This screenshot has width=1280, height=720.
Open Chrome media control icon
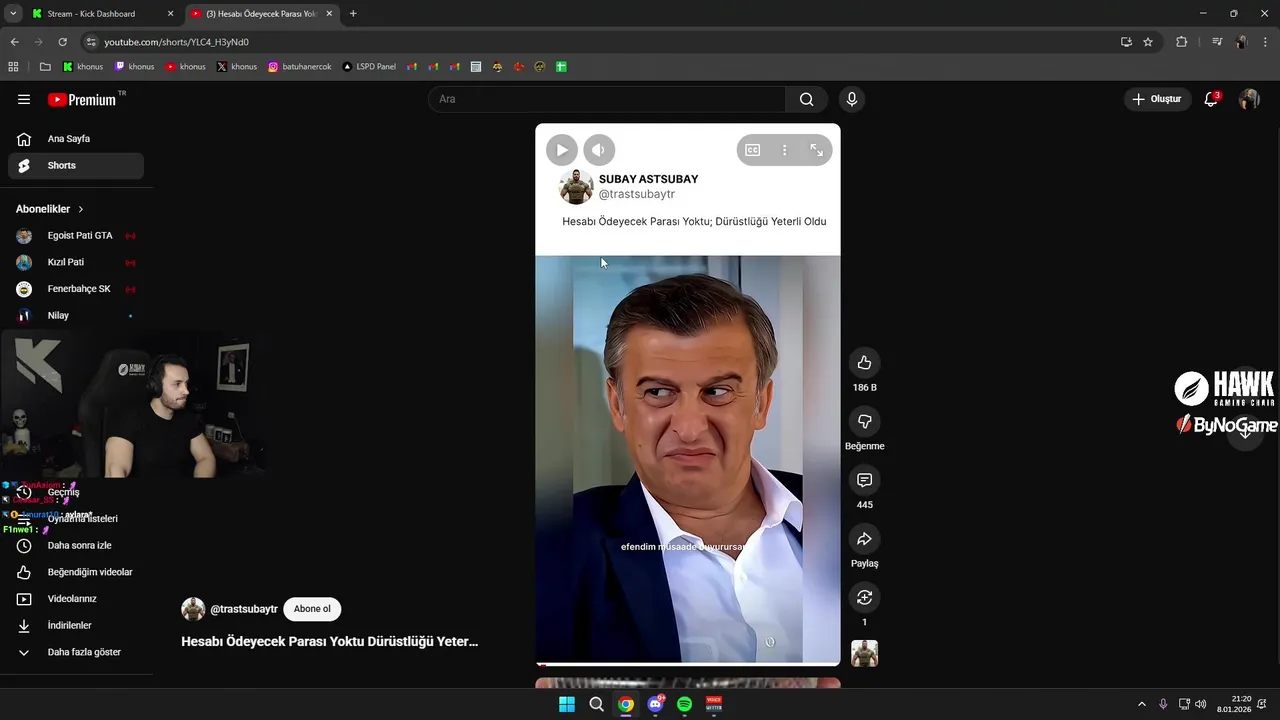pyautogui.click(x=1217, y=42)
